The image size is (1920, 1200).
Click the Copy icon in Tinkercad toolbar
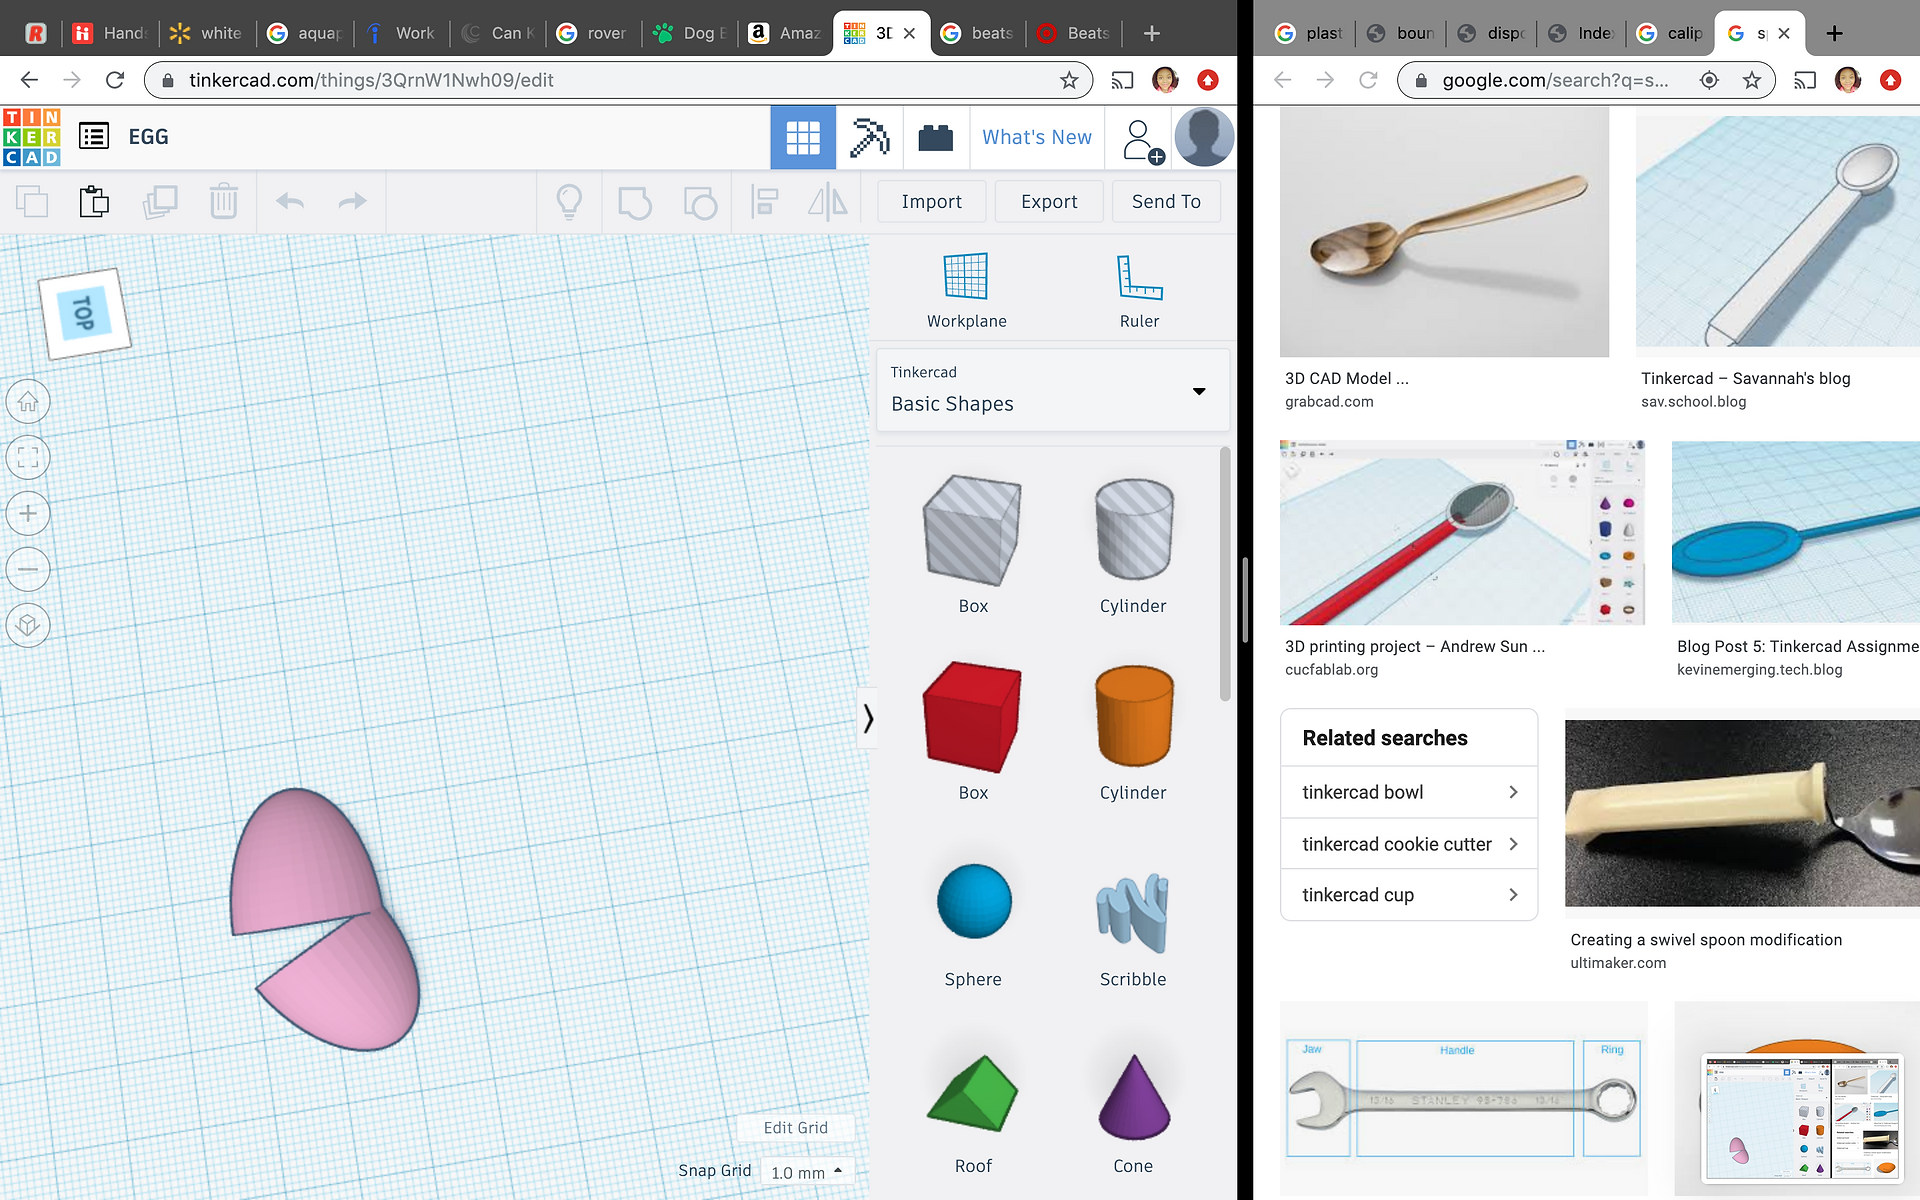pos(32,202)
